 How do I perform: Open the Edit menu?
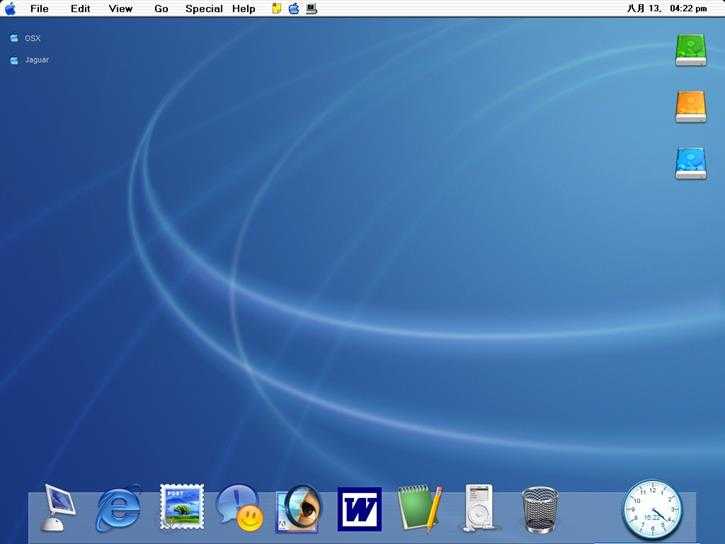pos(80,9)
